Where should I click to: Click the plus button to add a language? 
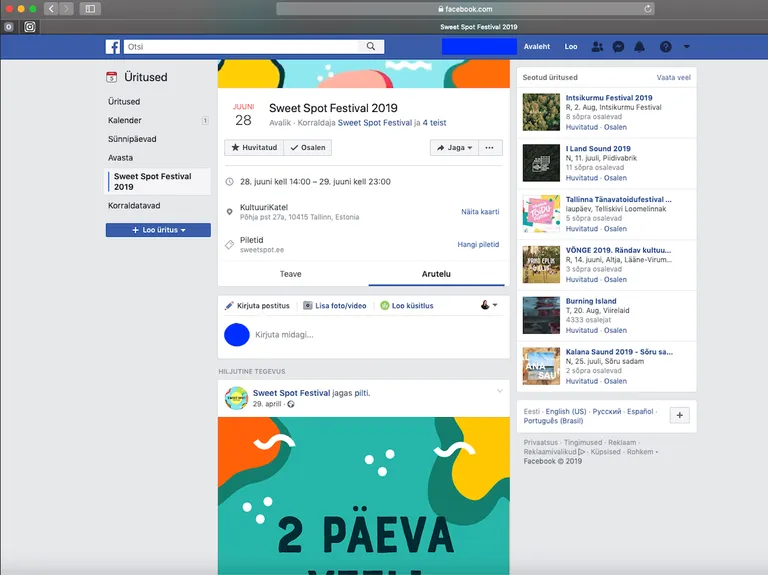tap(679, 415)
